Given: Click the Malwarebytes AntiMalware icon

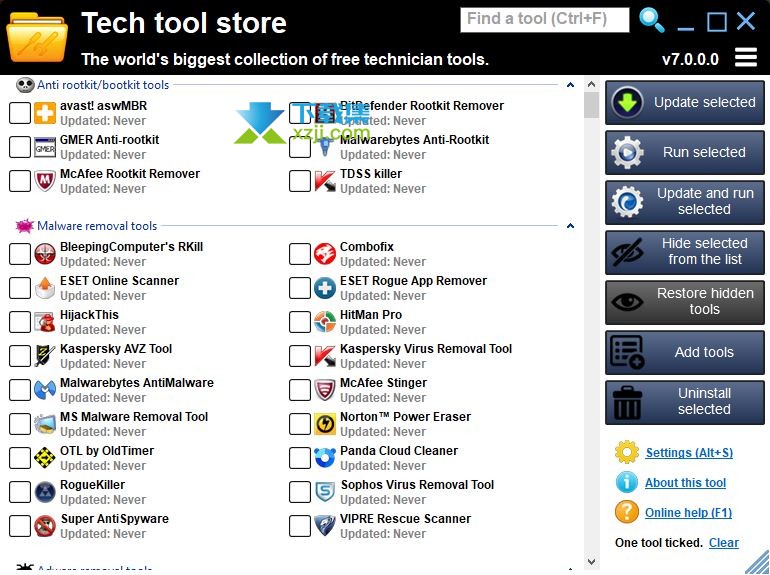Looking at the screenshot, I should [45, 389].
